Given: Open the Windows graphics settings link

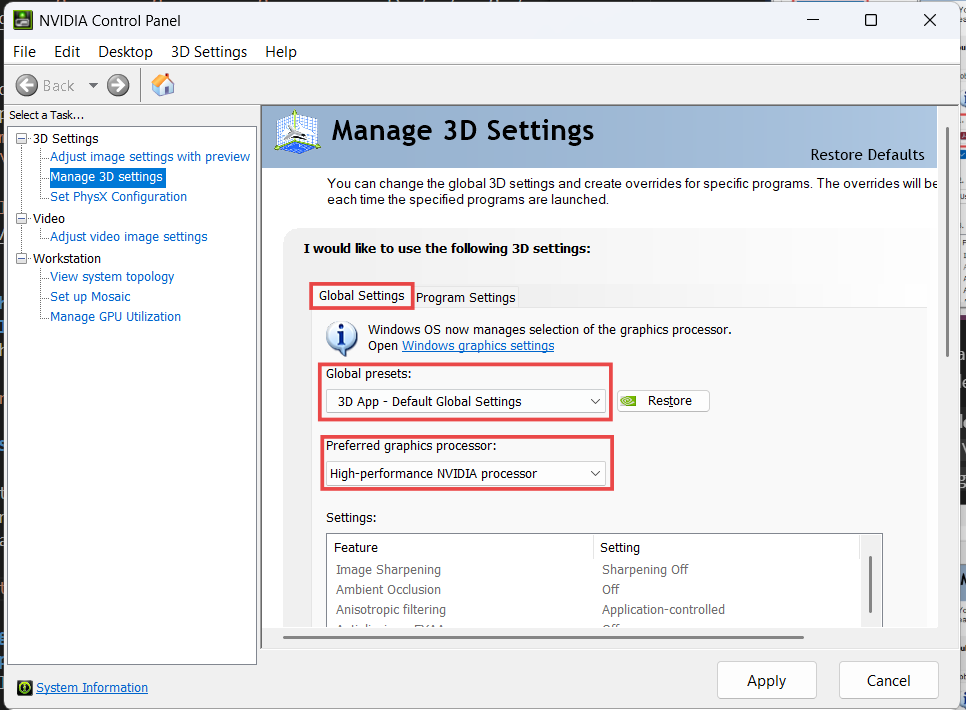Looking at the screenshot, I should click(478, 346).
